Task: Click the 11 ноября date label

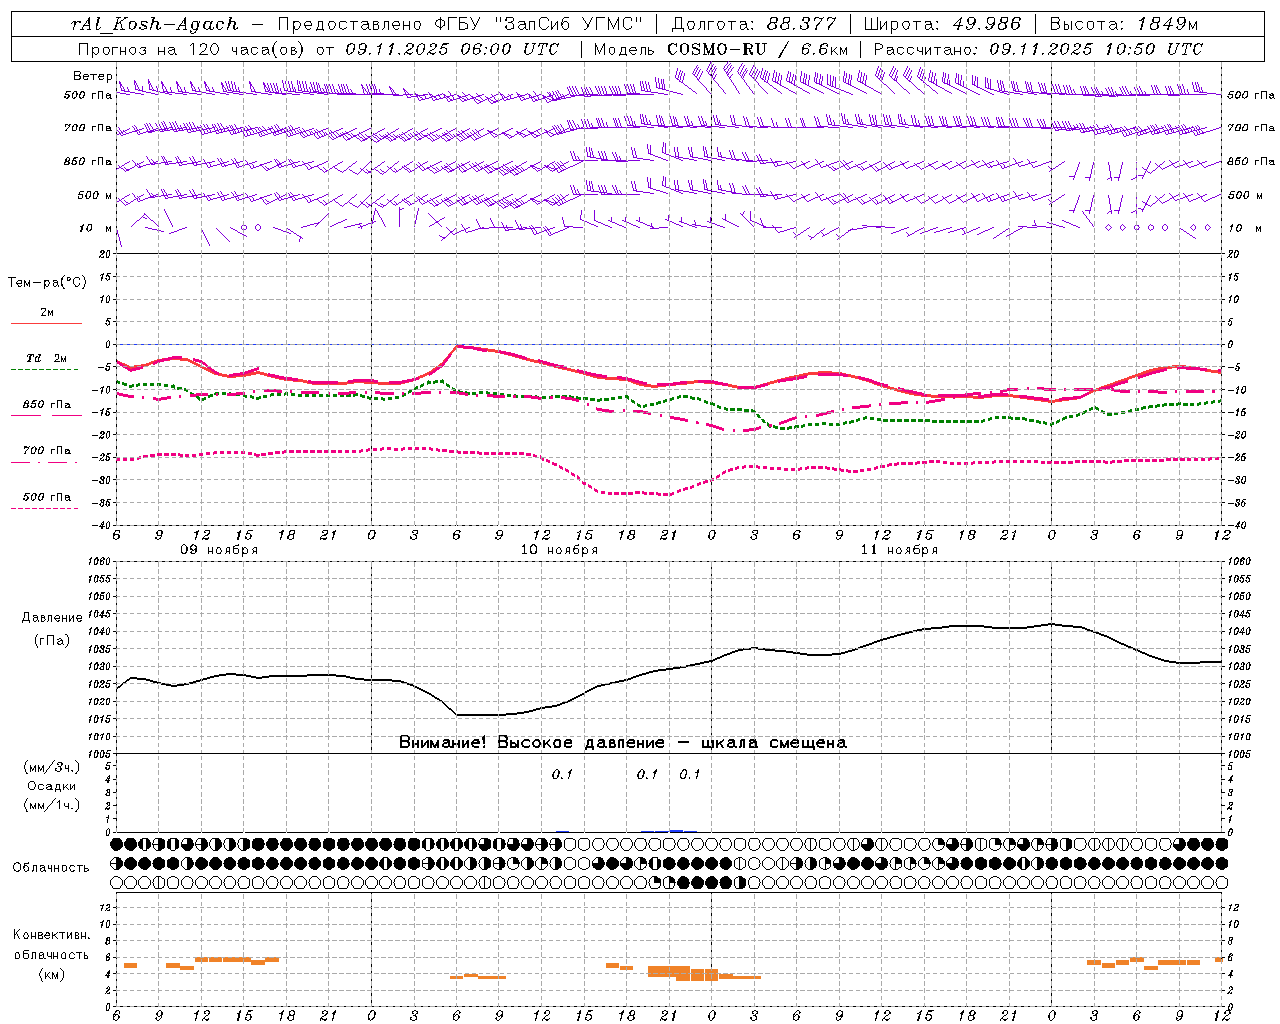Action: 899,550
